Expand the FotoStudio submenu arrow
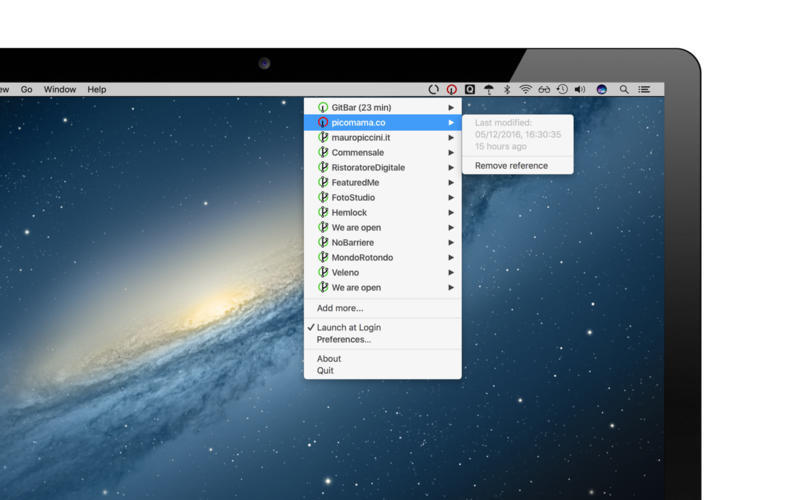This screenshot has width=800, height=500. (x=451, y=197)
